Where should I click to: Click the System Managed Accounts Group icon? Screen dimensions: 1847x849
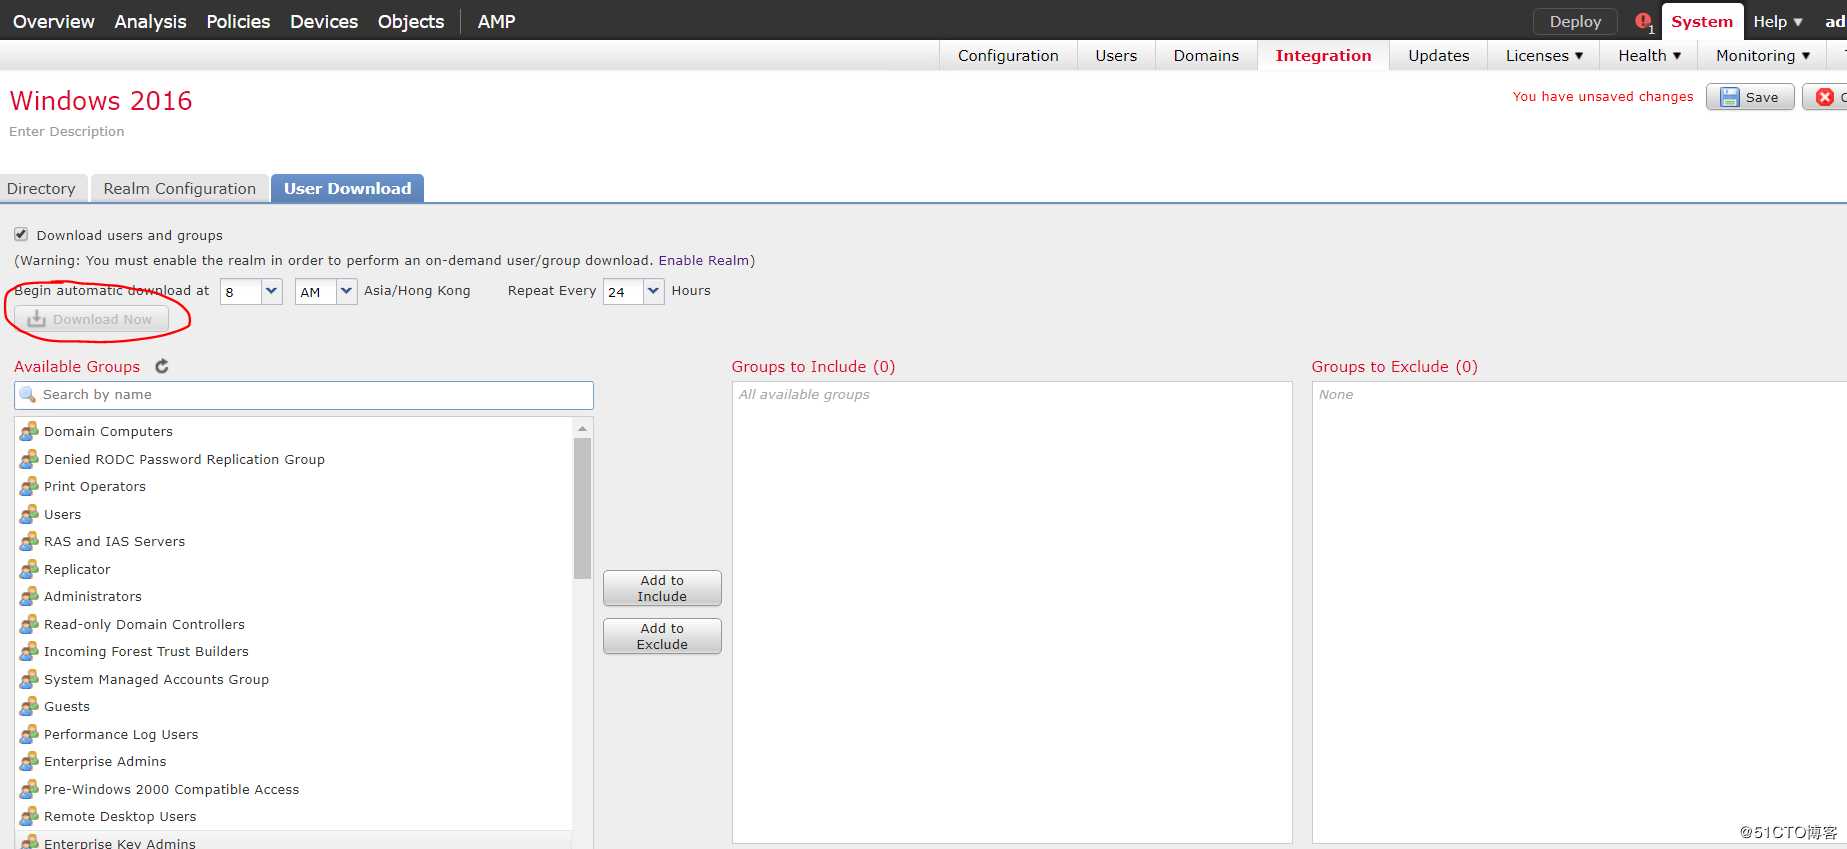(29, 679)
